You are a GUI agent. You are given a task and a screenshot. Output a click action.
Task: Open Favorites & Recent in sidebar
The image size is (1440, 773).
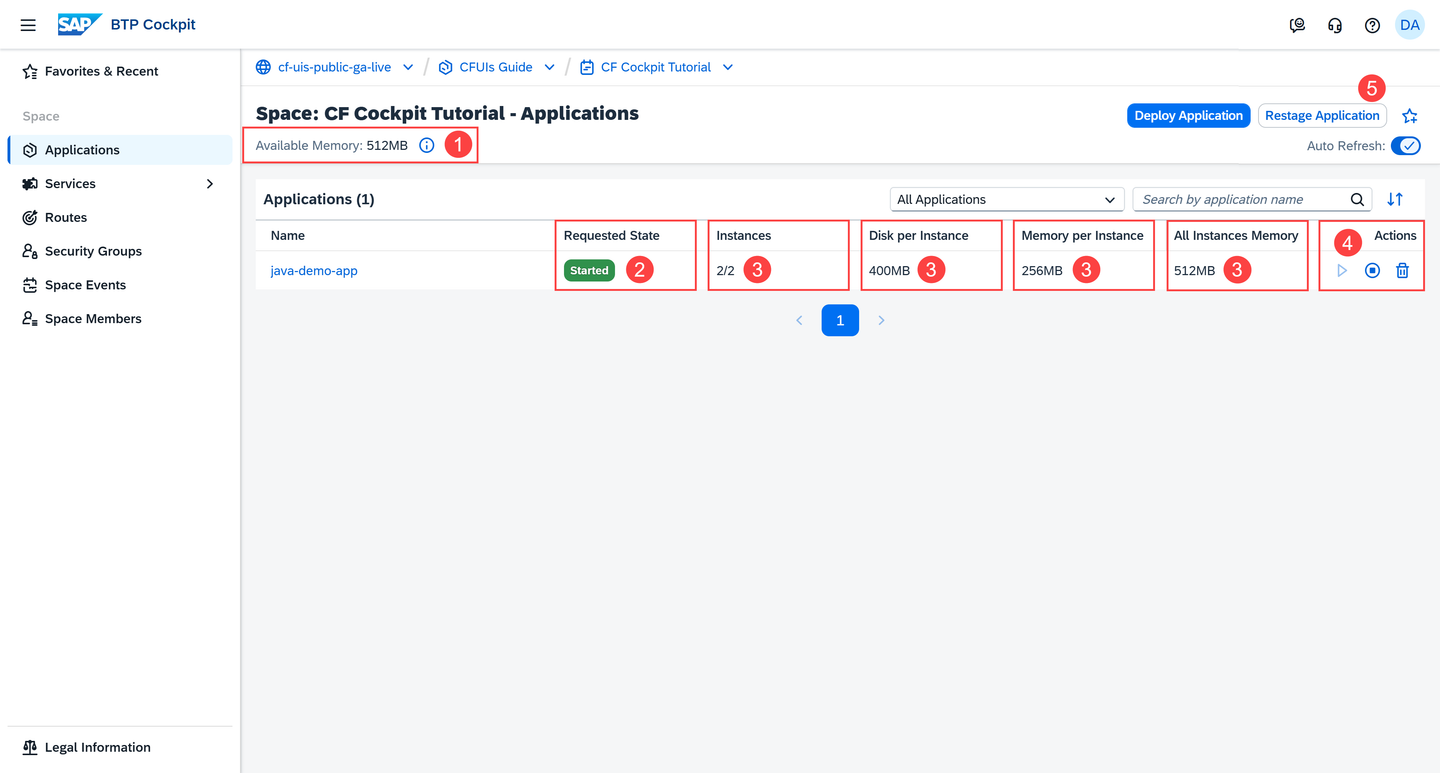tap(120, 71)
